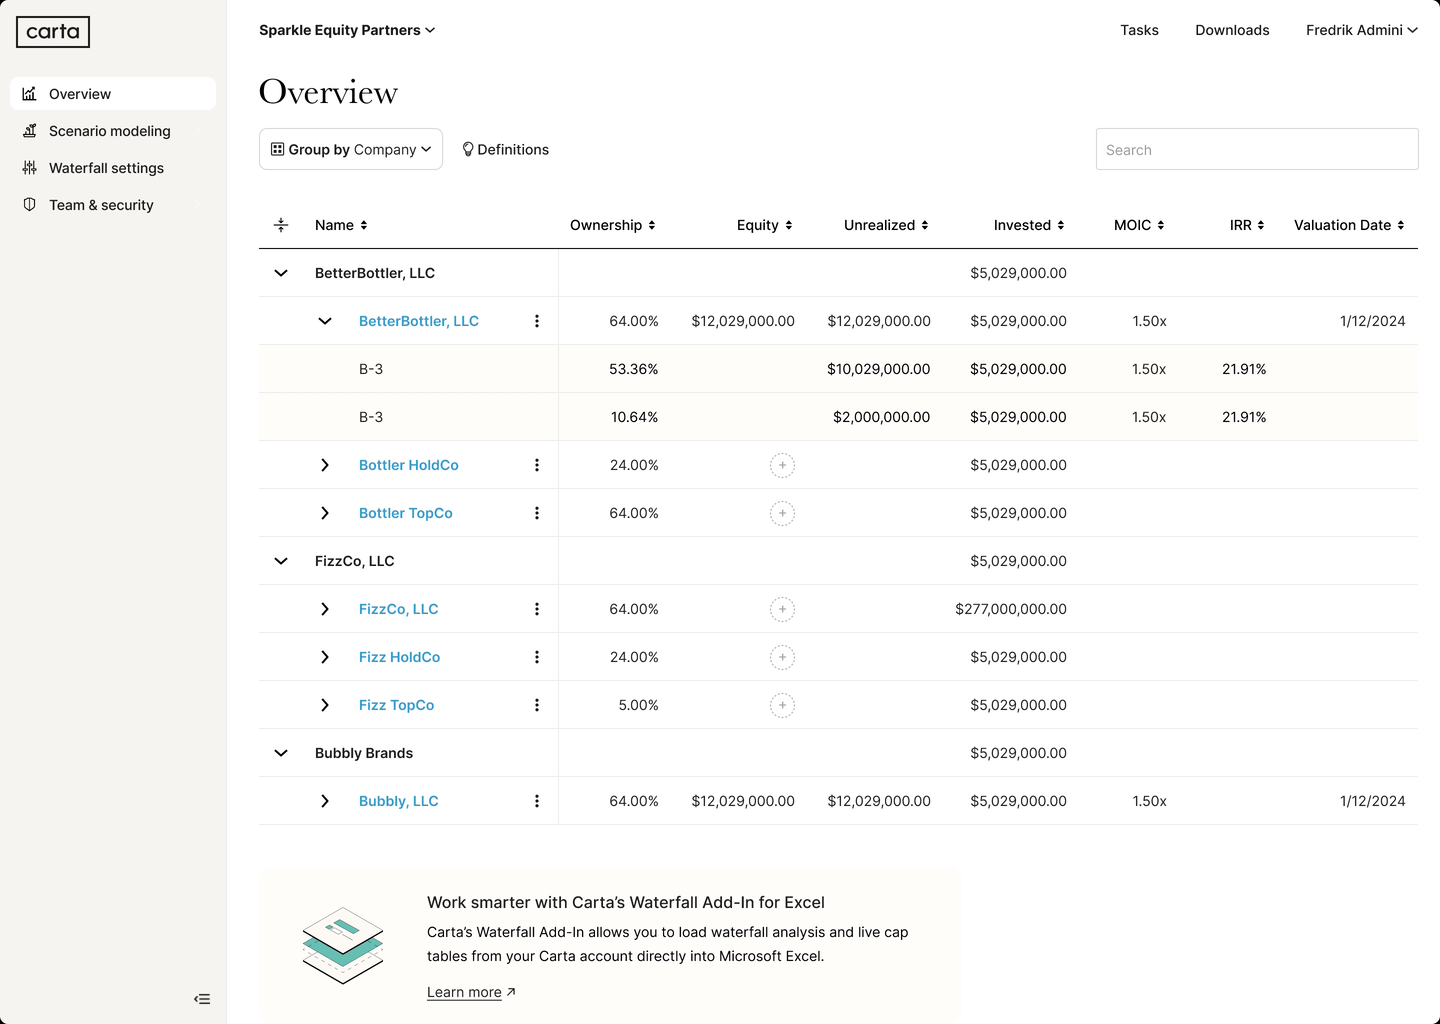
Task: Open the Definitions help
Action: point(505,149)
